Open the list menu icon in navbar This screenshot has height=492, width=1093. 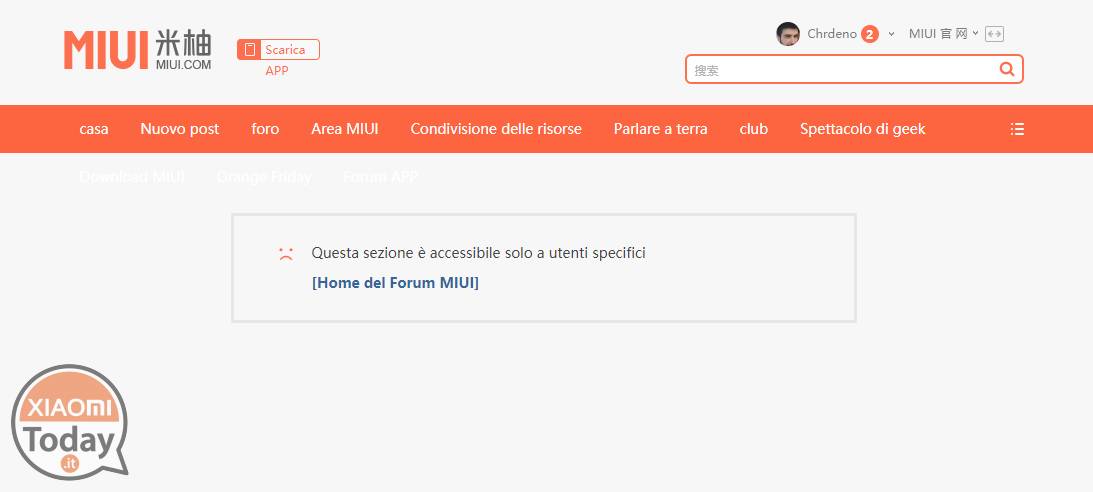coord(1017,129)
